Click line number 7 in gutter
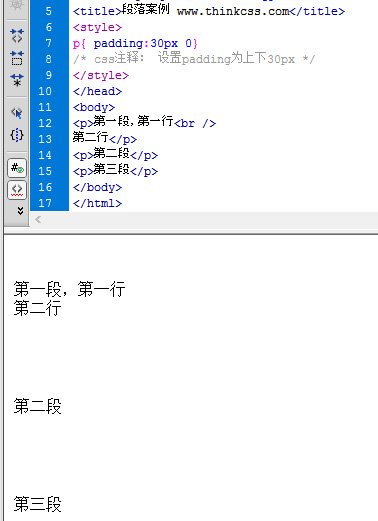 49,43
